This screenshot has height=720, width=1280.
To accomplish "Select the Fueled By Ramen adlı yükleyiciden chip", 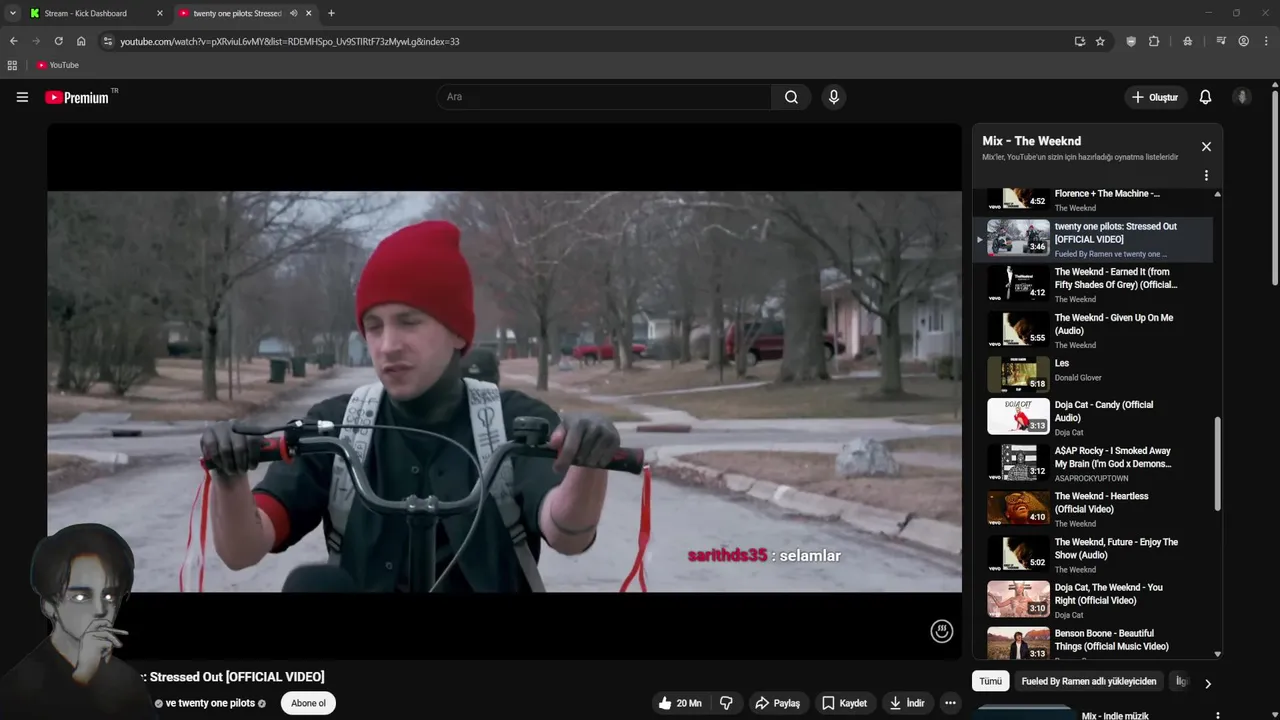I will click(x=1088, y=681).
